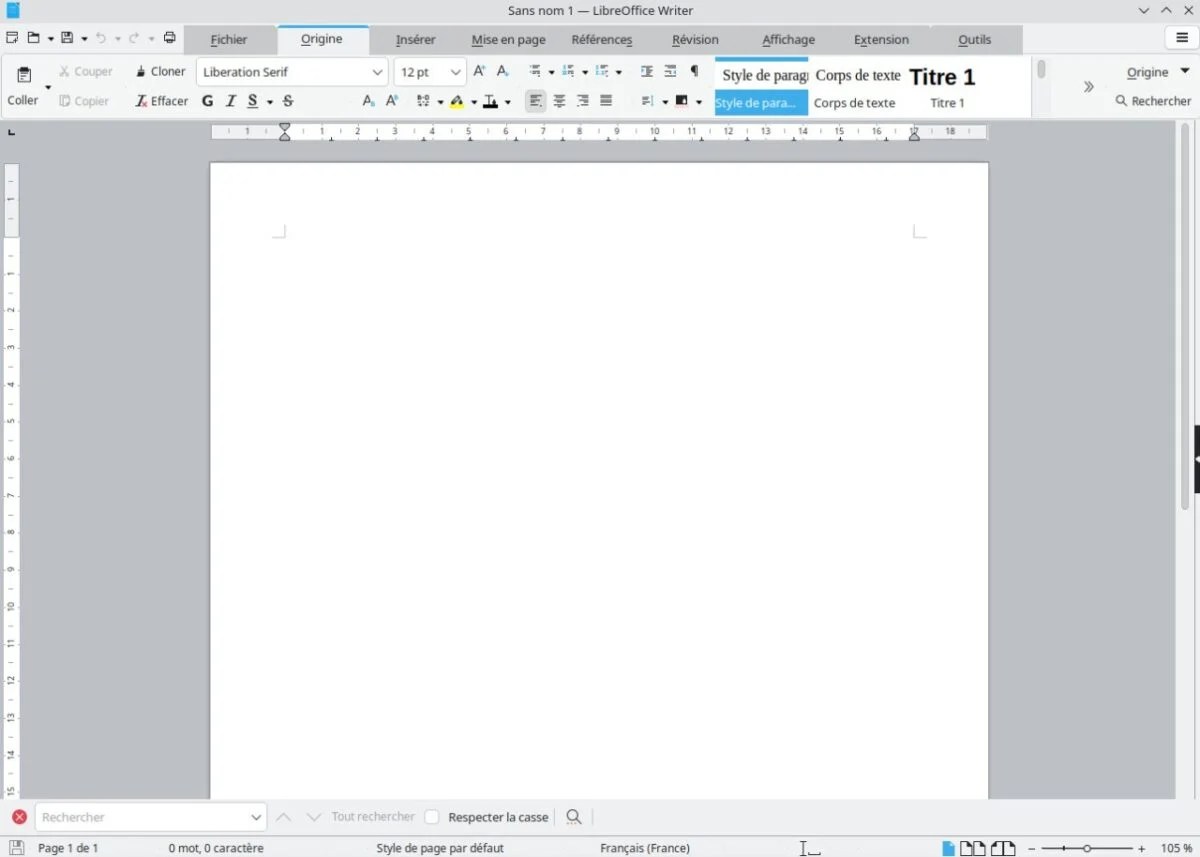Toggle formatting marks (pilcrow)
Image resolution: width=1200 pixels, height=857 pixels.
point(695,71)
